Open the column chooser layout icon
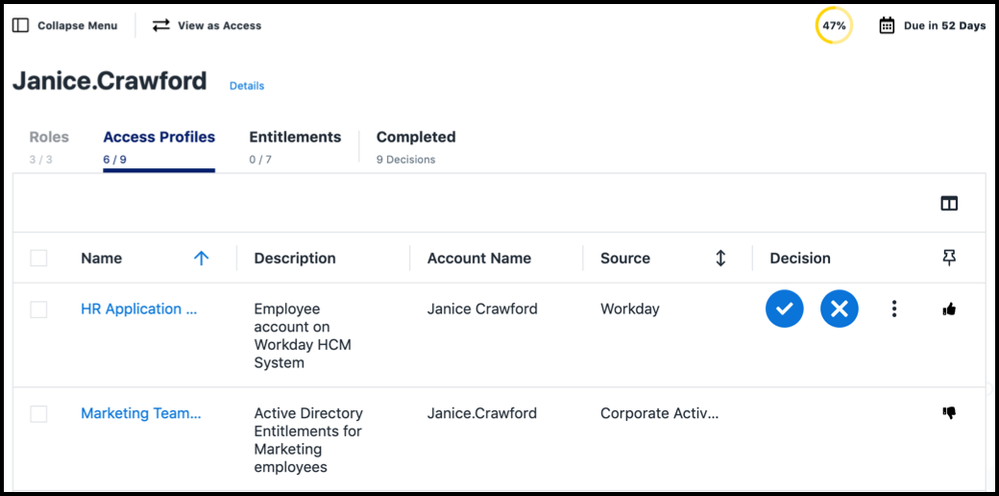 tap(949, 203)
